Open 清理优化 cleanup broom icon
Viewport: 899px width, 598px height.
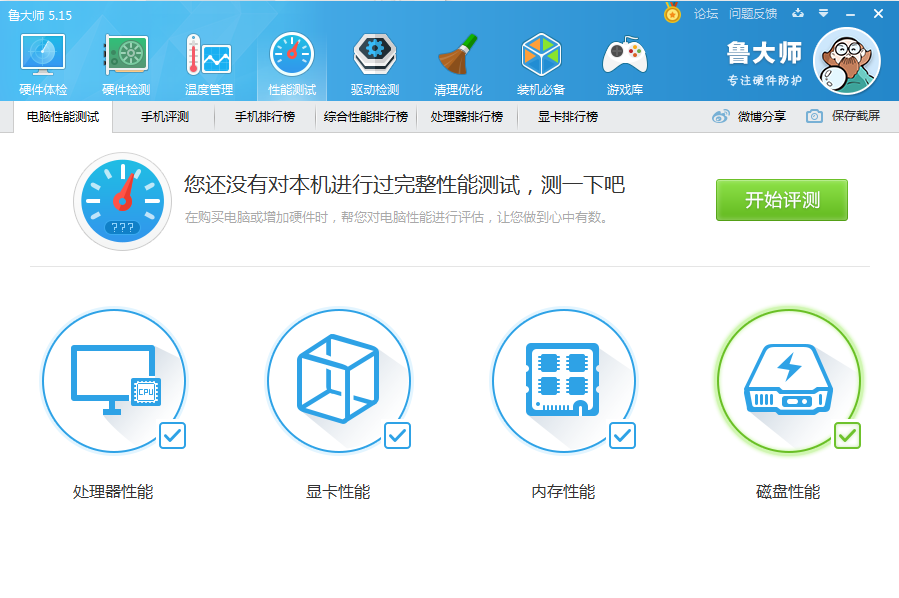pyautogui.click(x=458, y=64)
